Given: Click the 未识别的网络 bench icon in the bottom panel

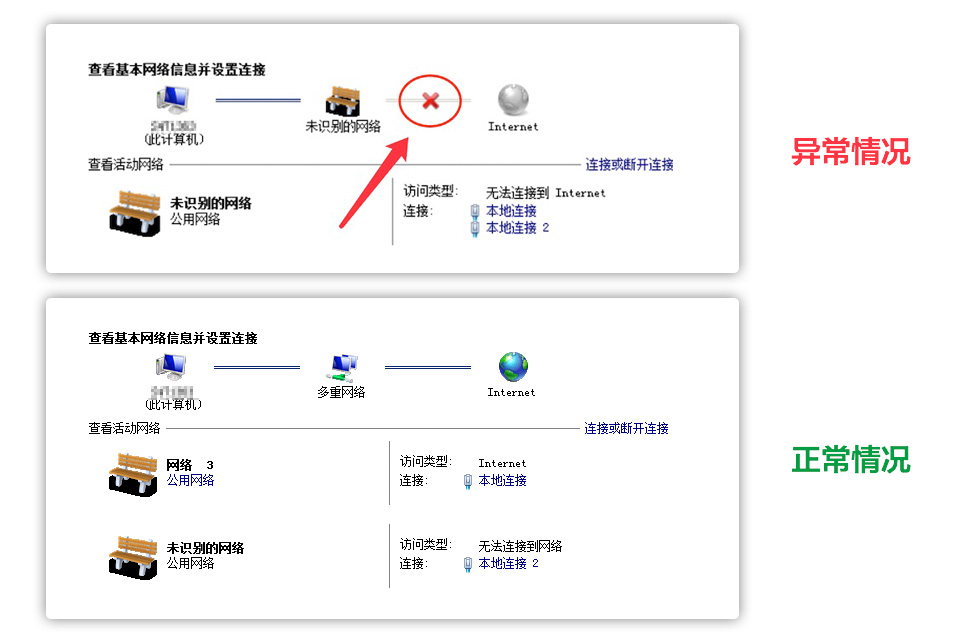Looking at the screenshot, I should pos(131,553).
